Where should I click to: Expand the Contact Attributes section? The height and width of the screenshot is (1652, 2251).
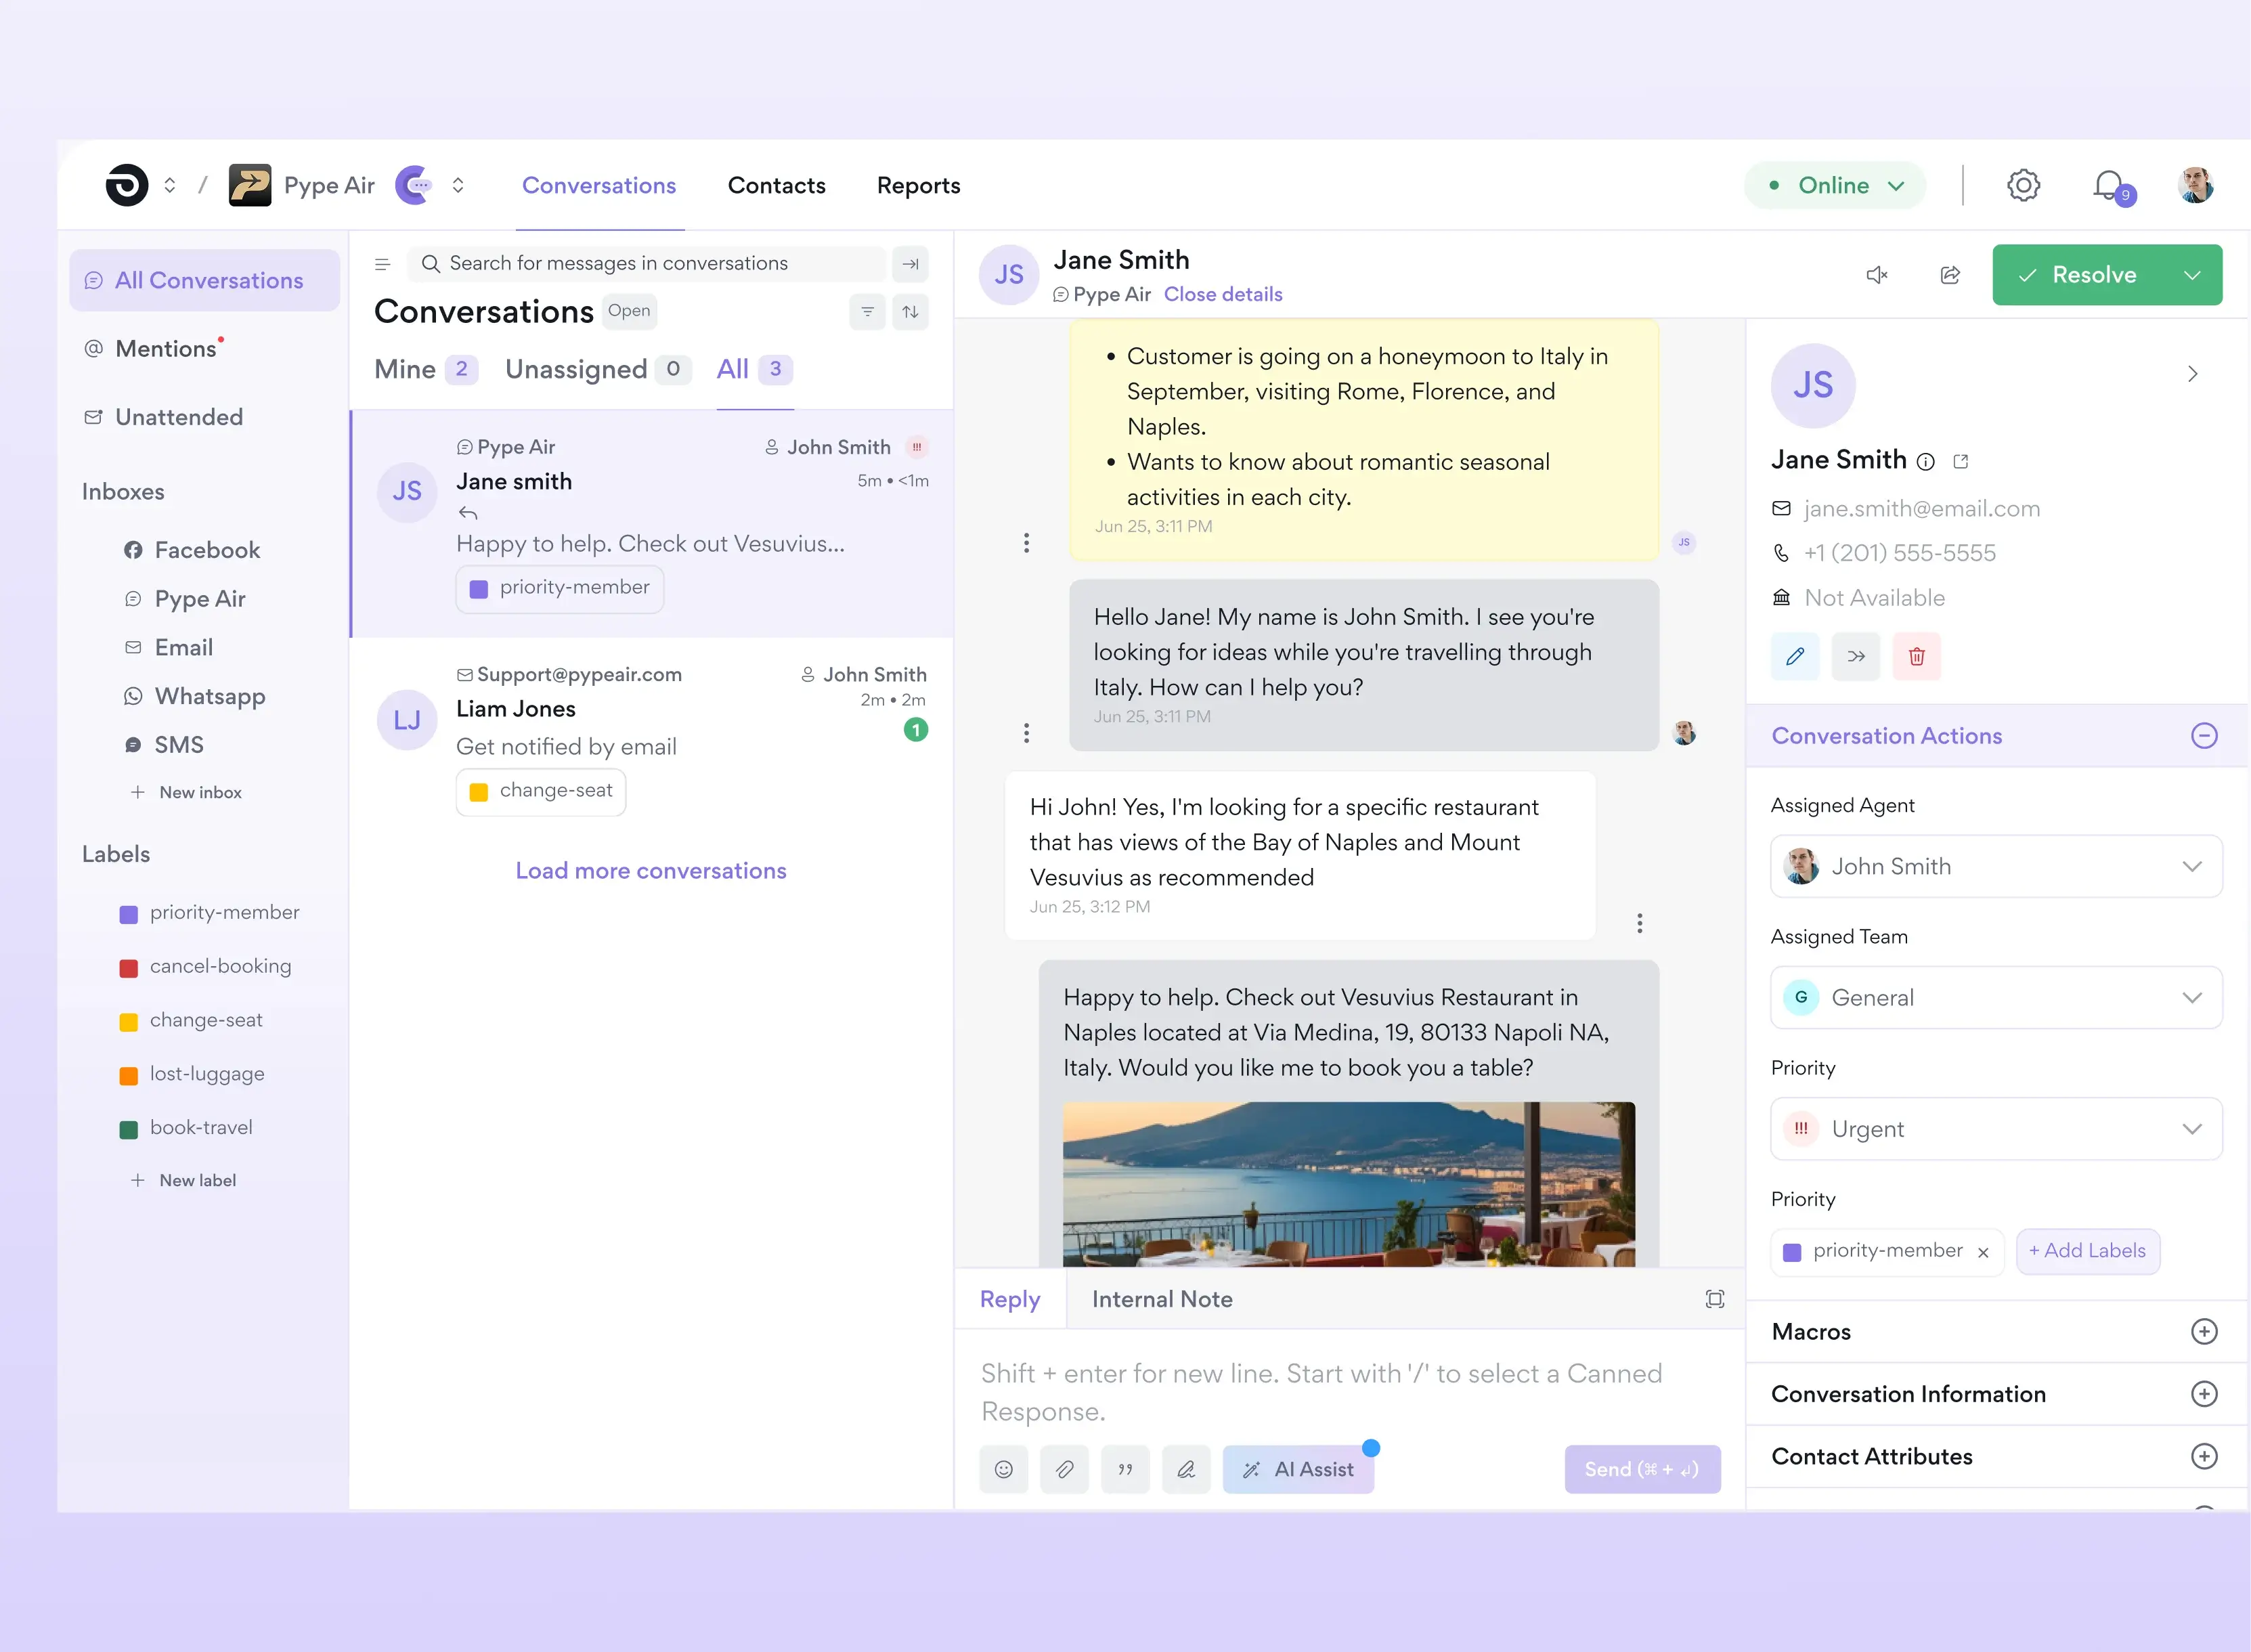pyautogui.click(x=2204, y=1456)
